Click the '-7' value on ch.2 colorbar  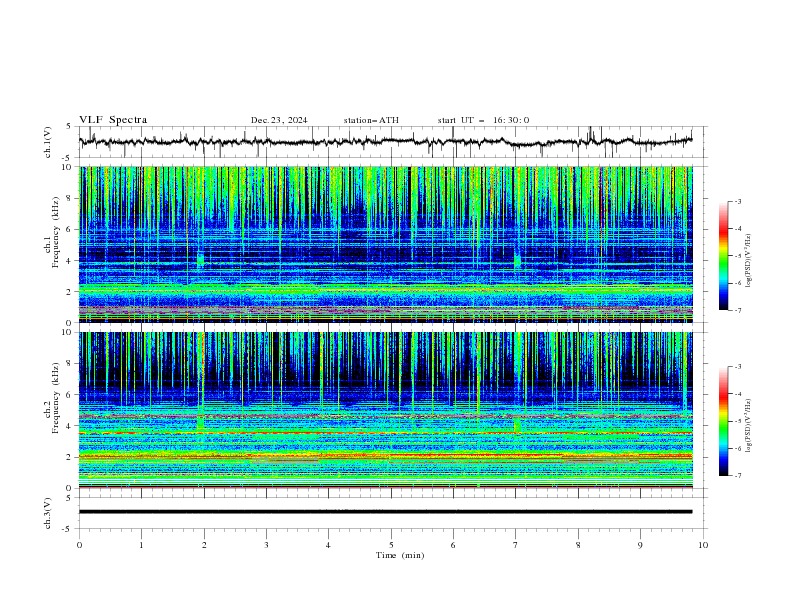[737, 475]
